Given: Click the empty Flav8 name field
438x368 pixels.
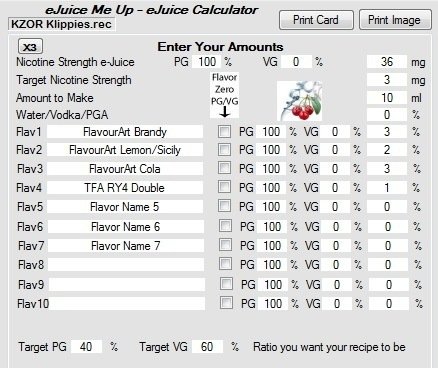Looking at the screenshot, I should click(x=126, y=265).
